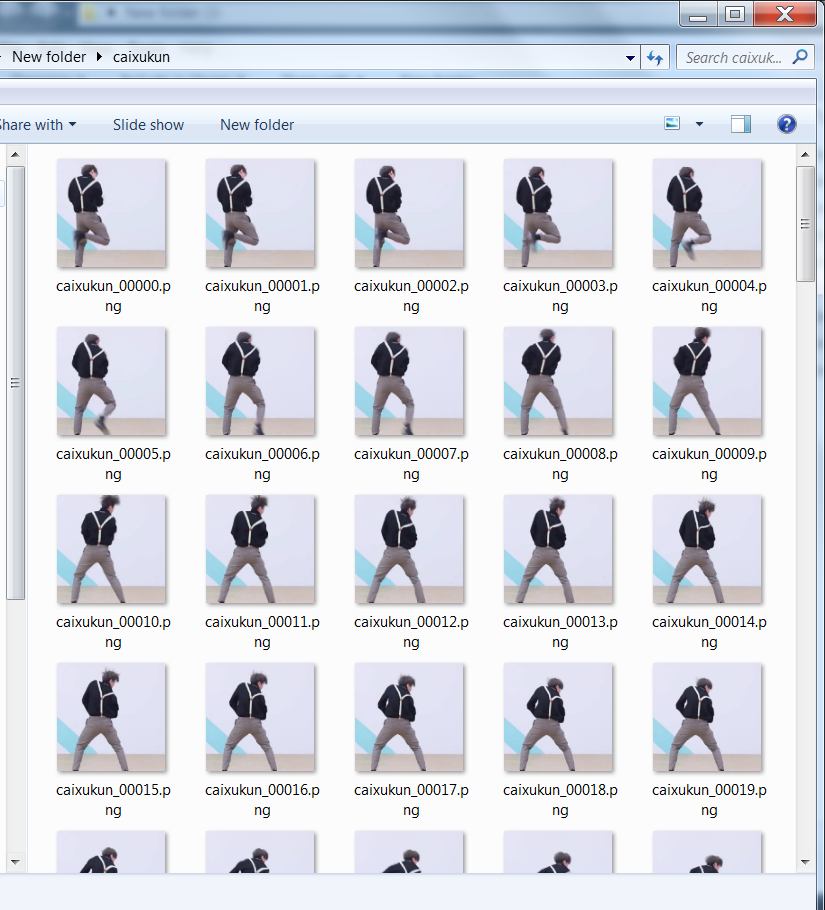Image resolution: width=825 pixels, height=910 pixels.
Task: Open Help via blue question icon
Action: pyautogui.click(x=787, y=124)
